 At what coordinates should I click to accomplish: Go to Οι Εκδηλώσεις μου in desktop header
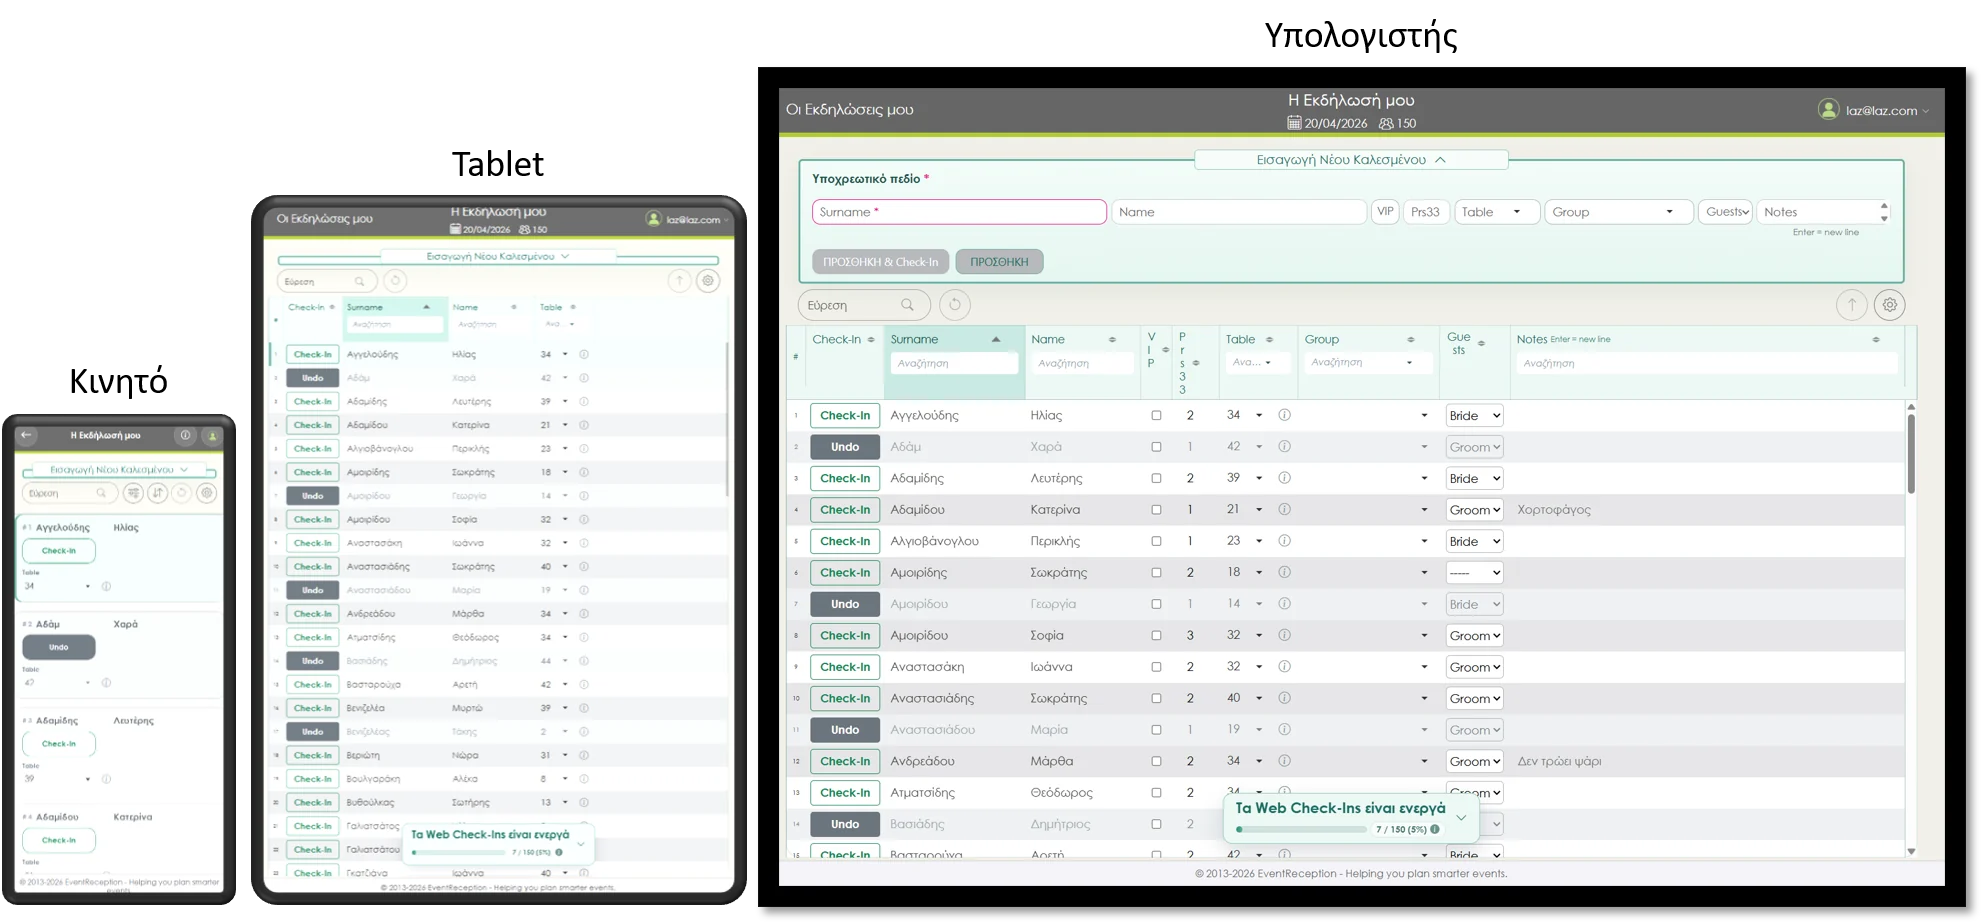click(849, 110)
